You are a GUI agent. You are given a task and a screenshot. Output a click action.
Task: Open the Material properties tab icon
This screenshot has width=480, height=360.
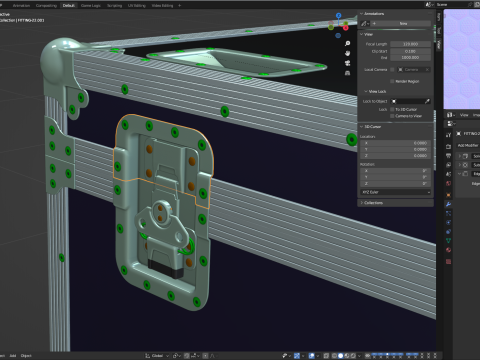(448, 250)
